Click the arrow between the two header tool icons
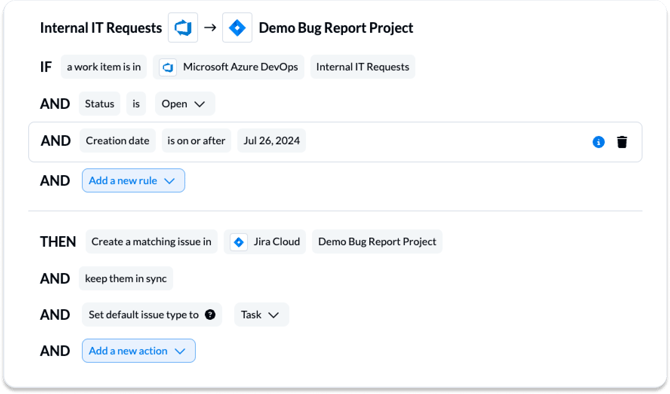 tap(210, 28)
